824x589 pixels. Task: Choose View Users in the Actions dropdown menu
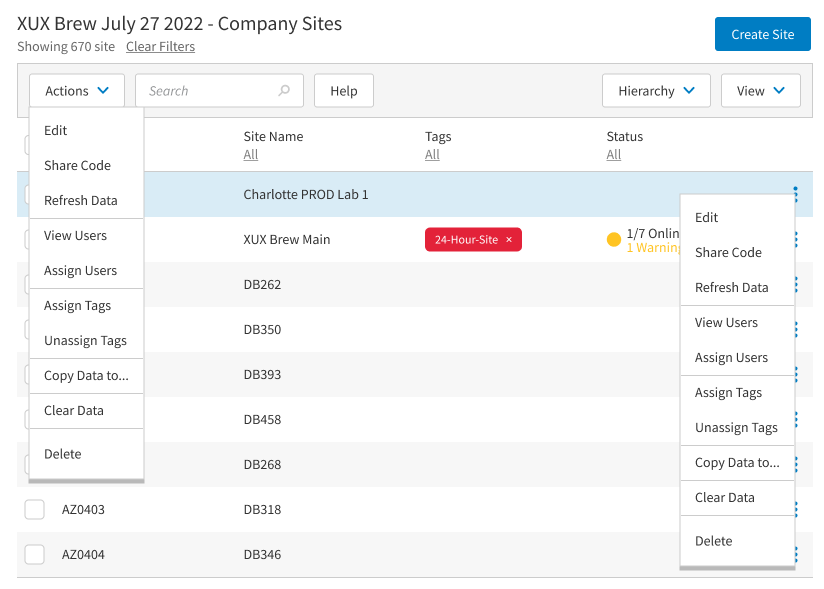point(87,235)
